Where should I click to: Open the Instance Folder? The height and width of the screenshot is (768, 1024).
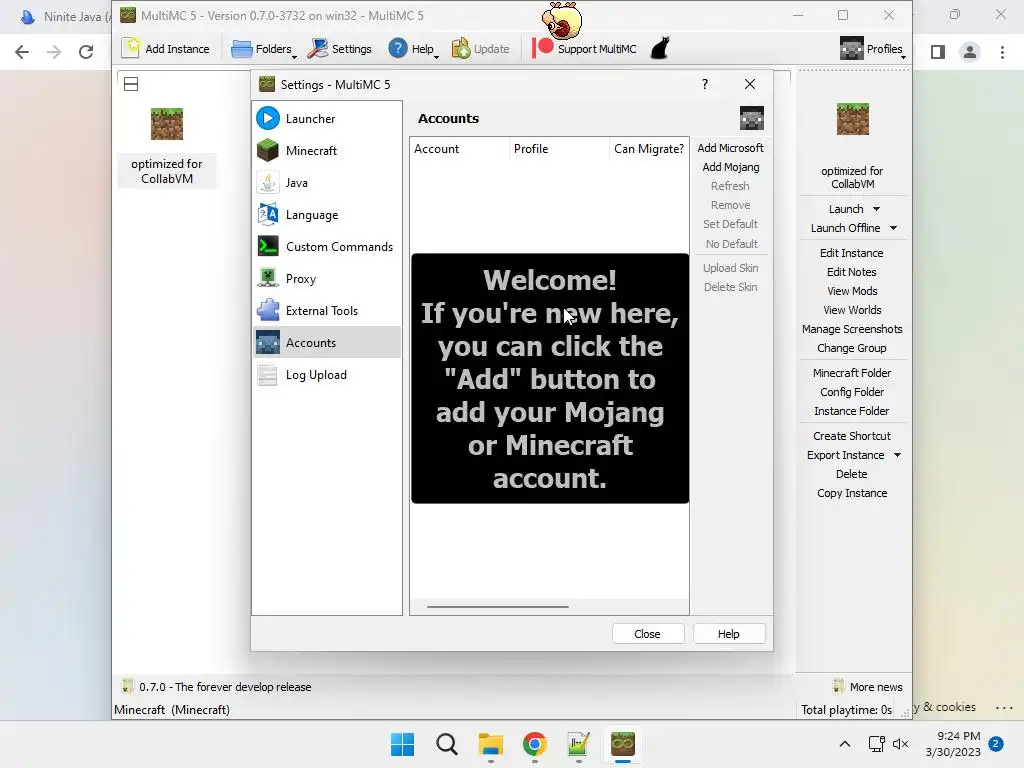point(852,411)
